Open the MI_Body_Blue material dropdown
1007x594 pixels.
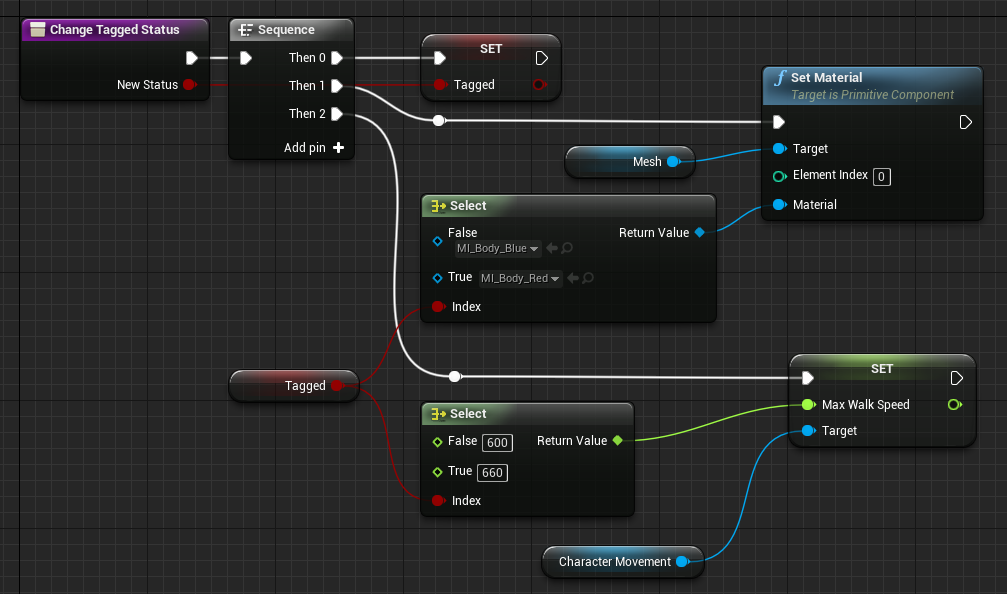498,249
